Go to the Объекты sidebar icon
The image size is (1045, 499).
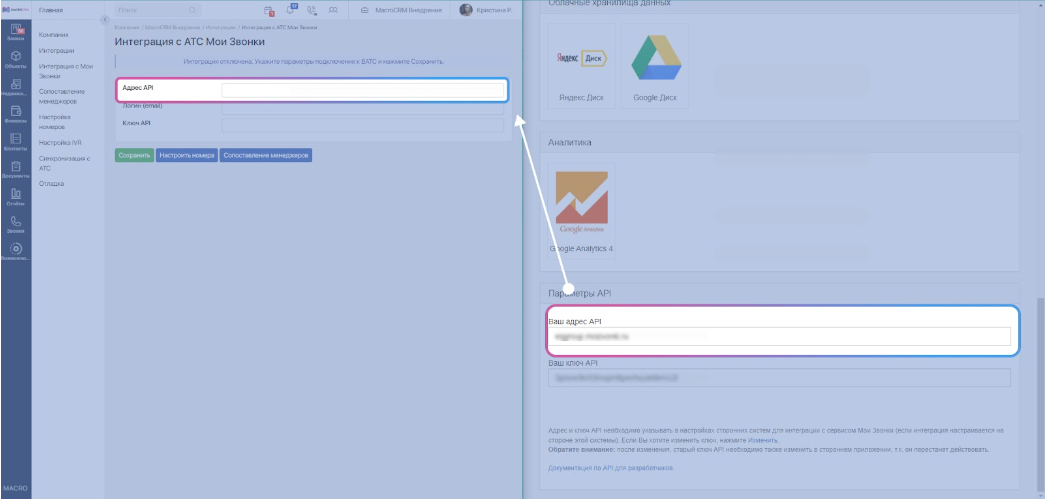17,59
